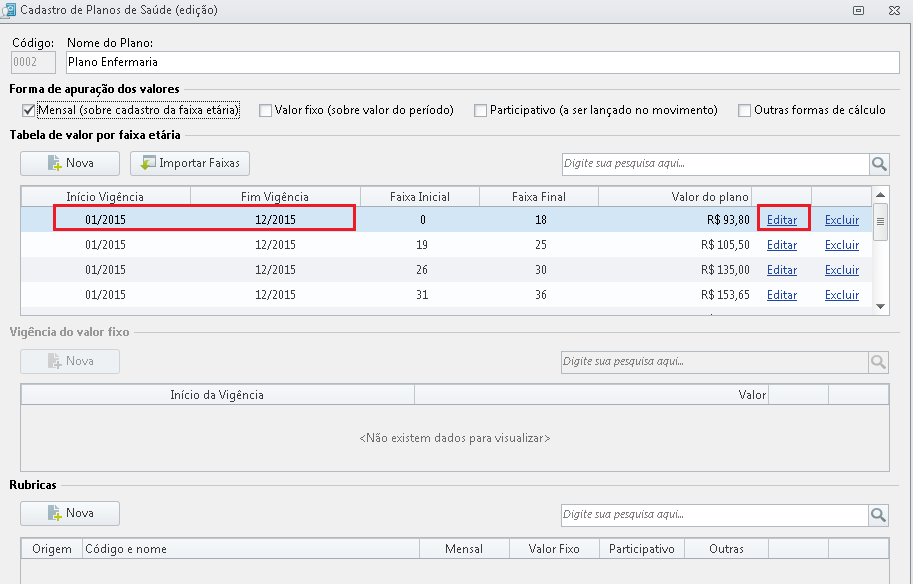Select the R$ 135,00 value cell
913x584 pixels.
(x=675, y=270)
